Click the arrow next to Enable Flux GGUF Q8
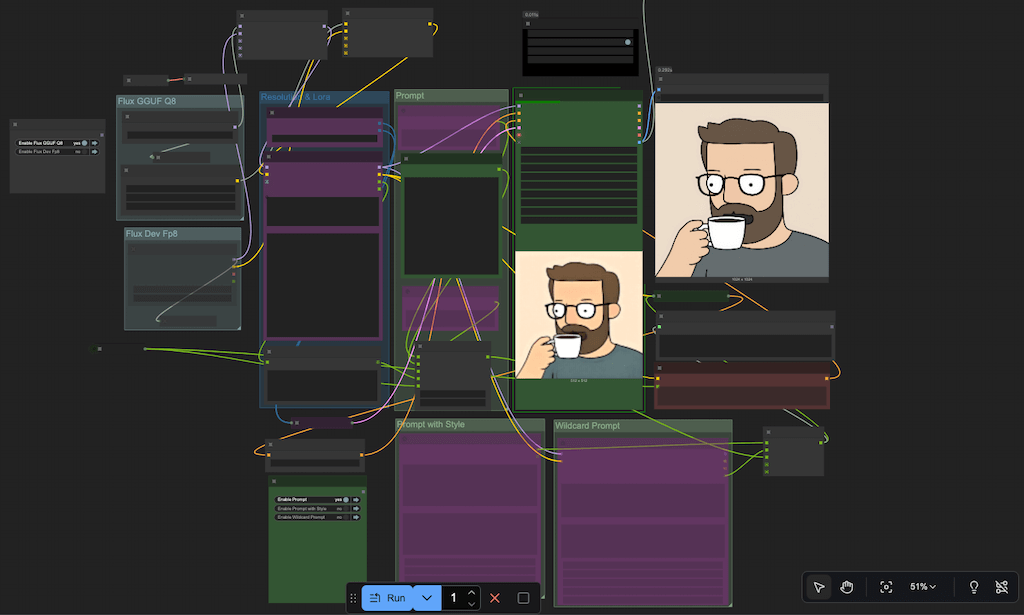Image resolution: width=1024 pixels, height=615 pixels. (x=94, y=143)
